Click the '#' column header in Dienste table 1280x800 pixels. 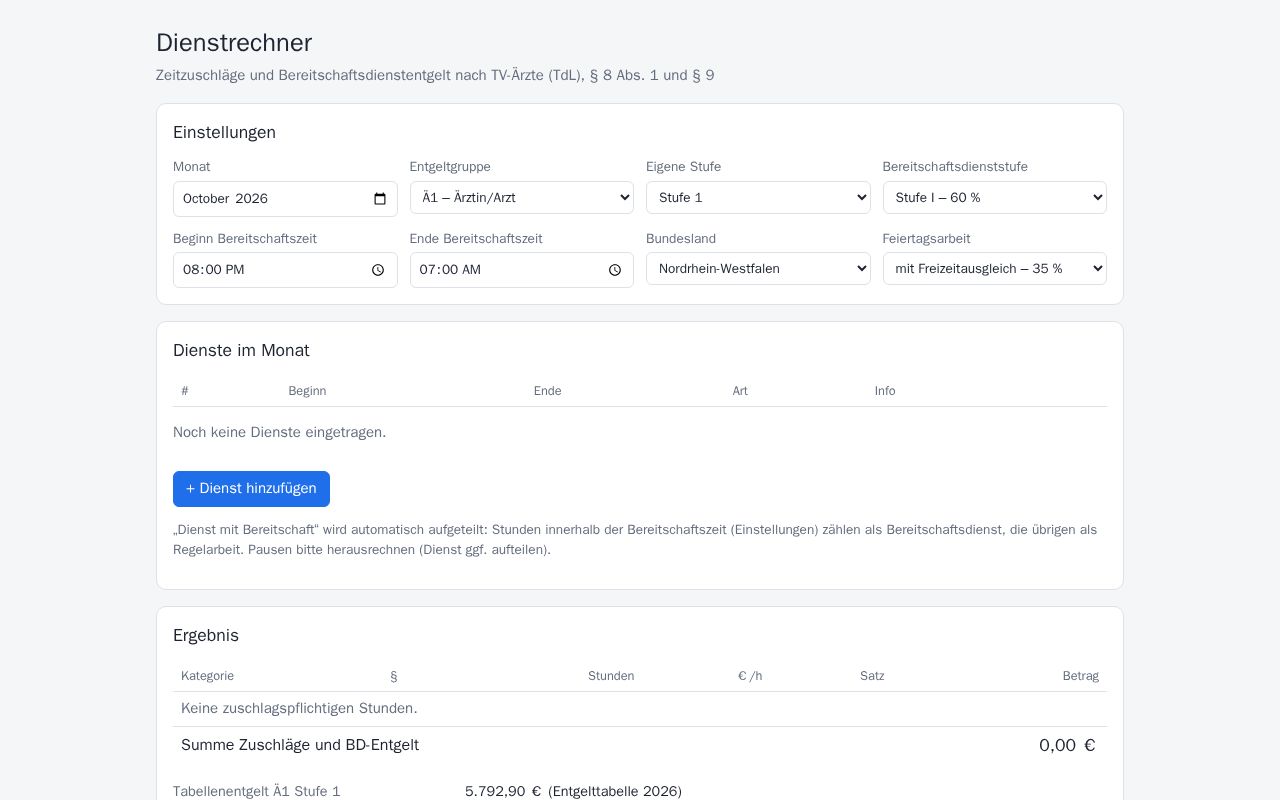pos(185,391)
